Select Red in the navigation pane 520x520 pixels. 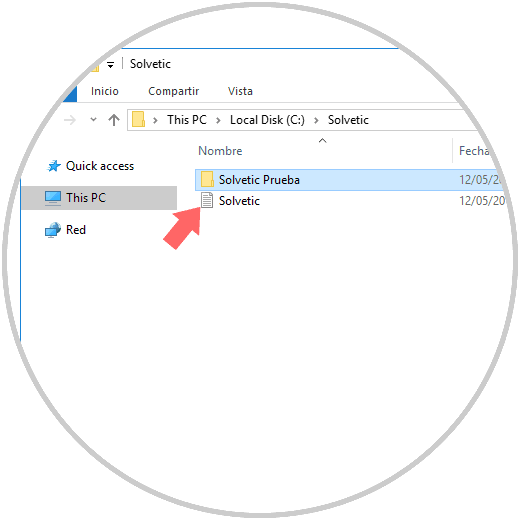coord(76,230)
